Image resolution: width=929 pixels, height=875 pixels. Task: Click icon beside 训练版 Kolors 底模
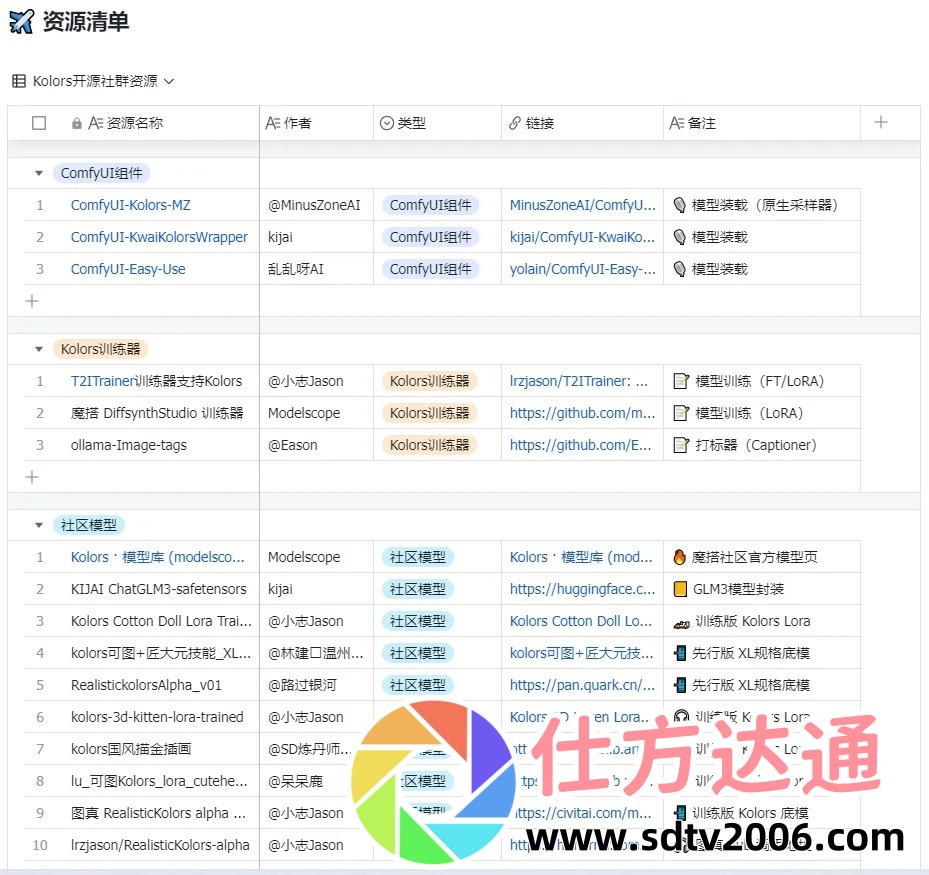coord(680,813)
